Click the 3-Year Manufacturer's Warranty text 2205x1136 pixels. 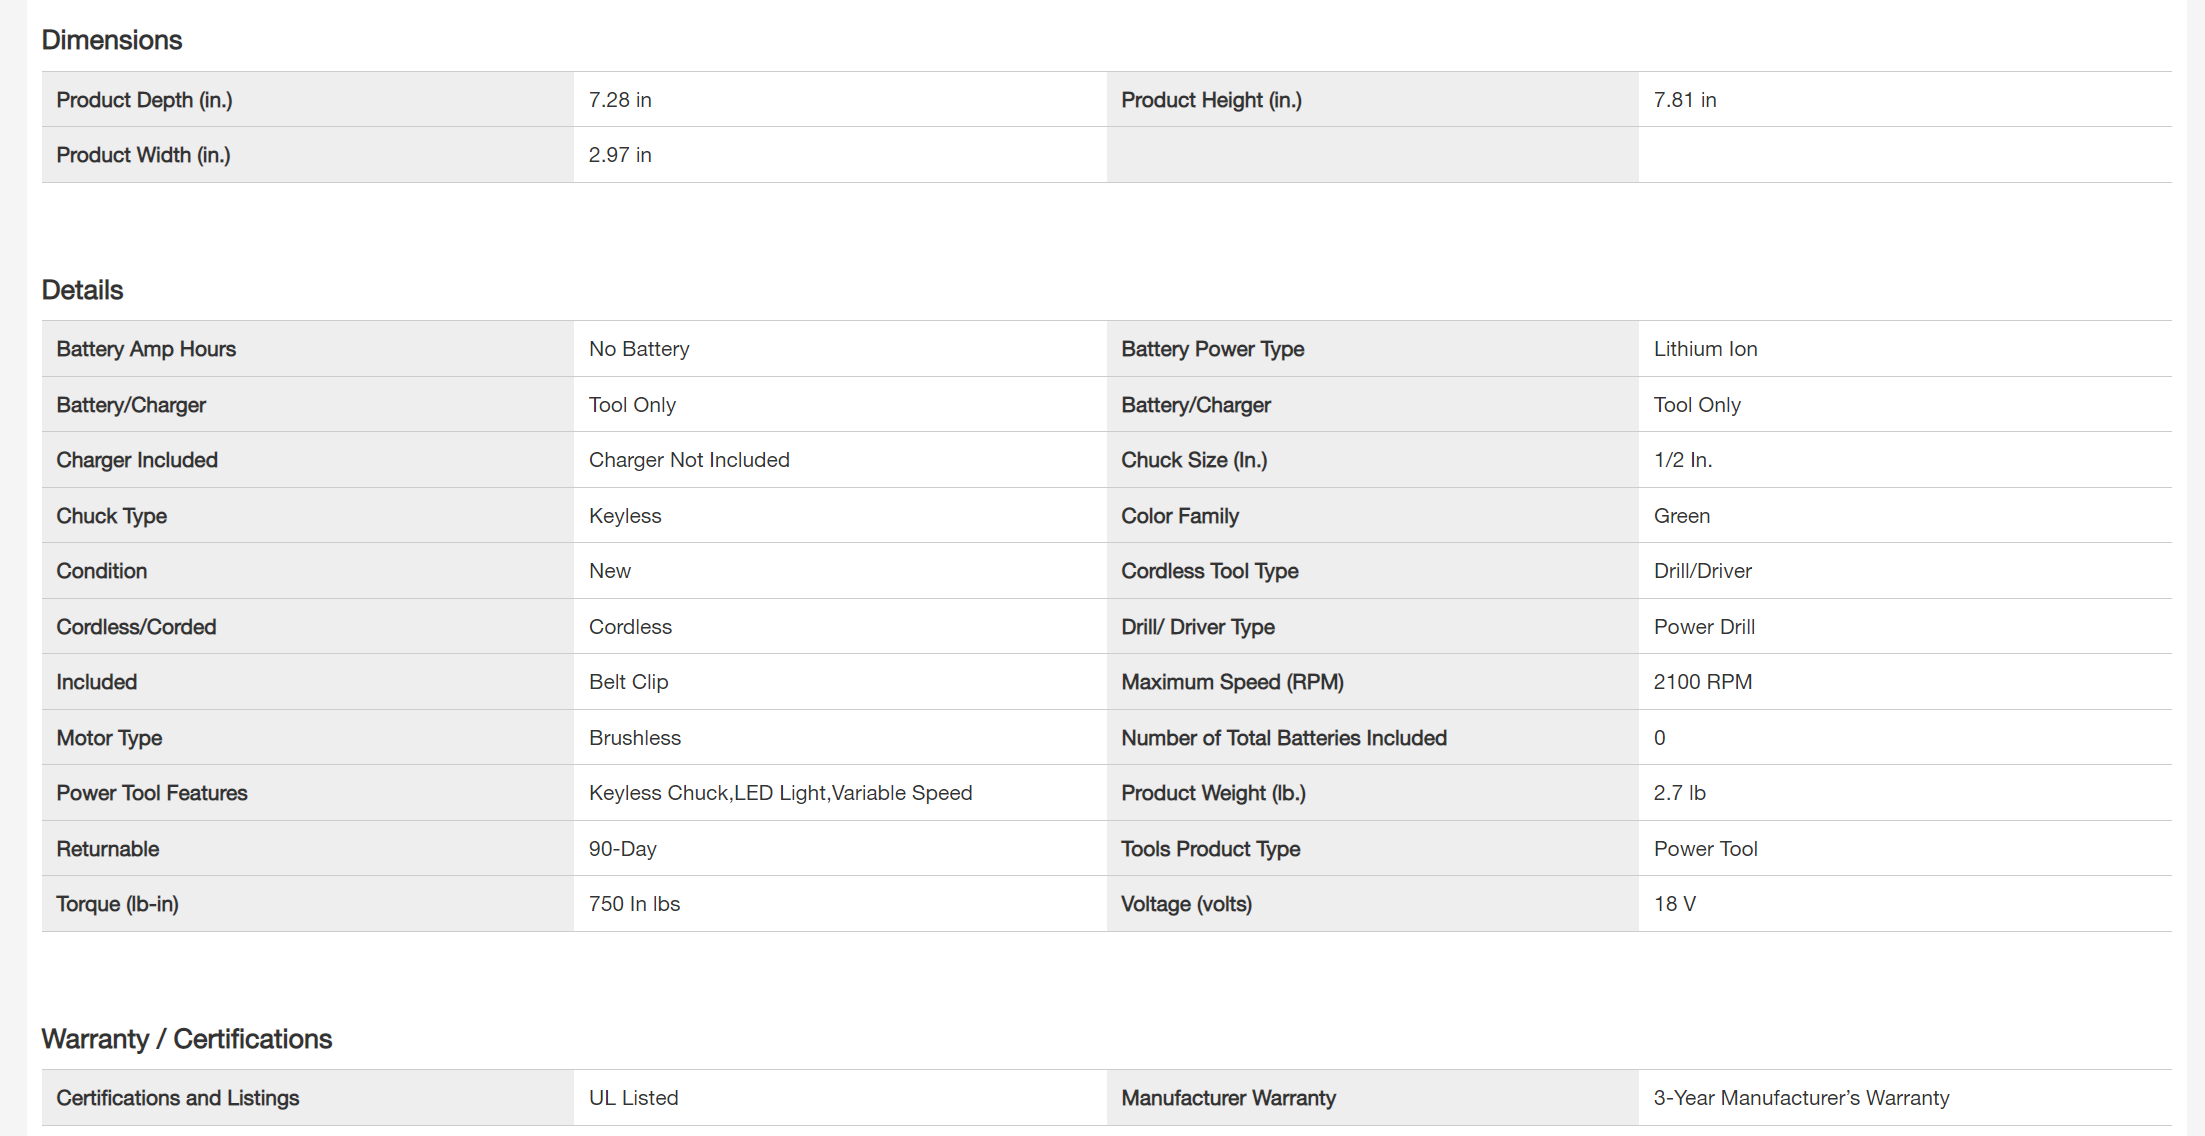click(1801, 1098)
